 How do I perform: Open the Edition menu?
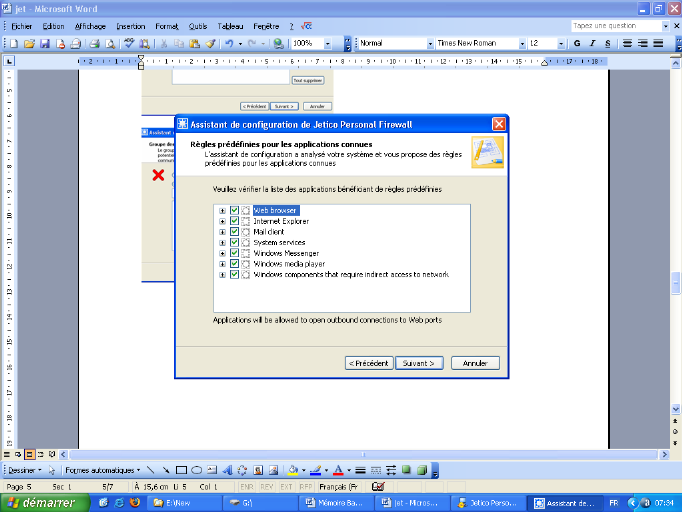[x=53, y=26]
